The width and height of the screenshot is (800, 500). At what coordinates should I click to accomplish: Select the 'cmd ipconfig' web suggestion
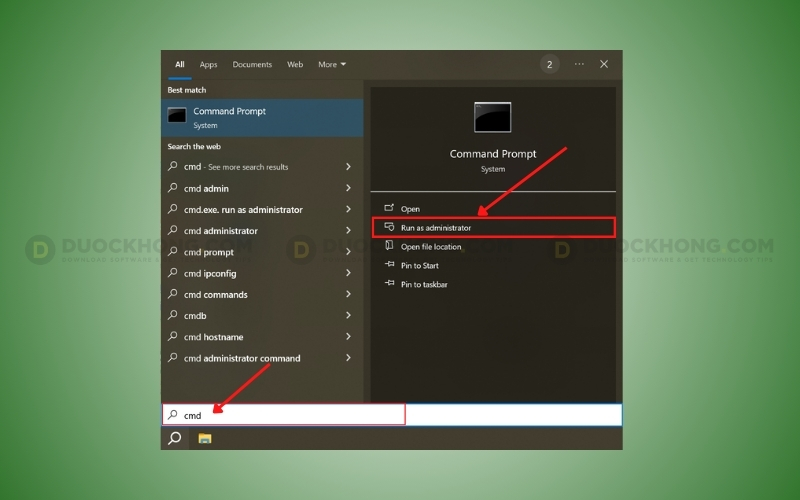pos(262,273)
